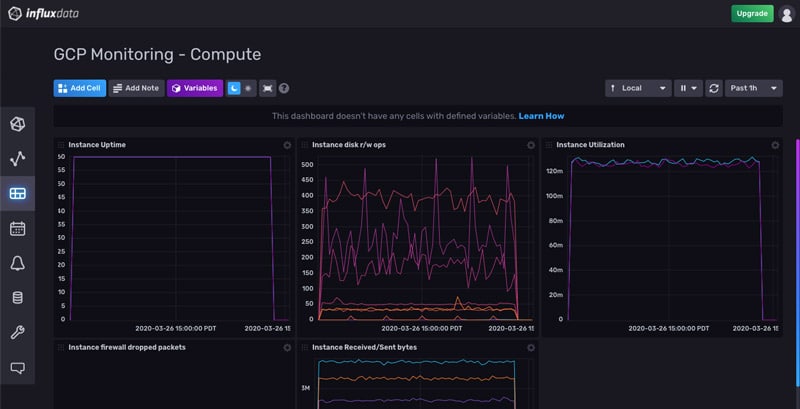Viewport: 800px width, 409px height.
Task: Select the Dashboards item in sidebar navigation
Action: tap(17, 193)
